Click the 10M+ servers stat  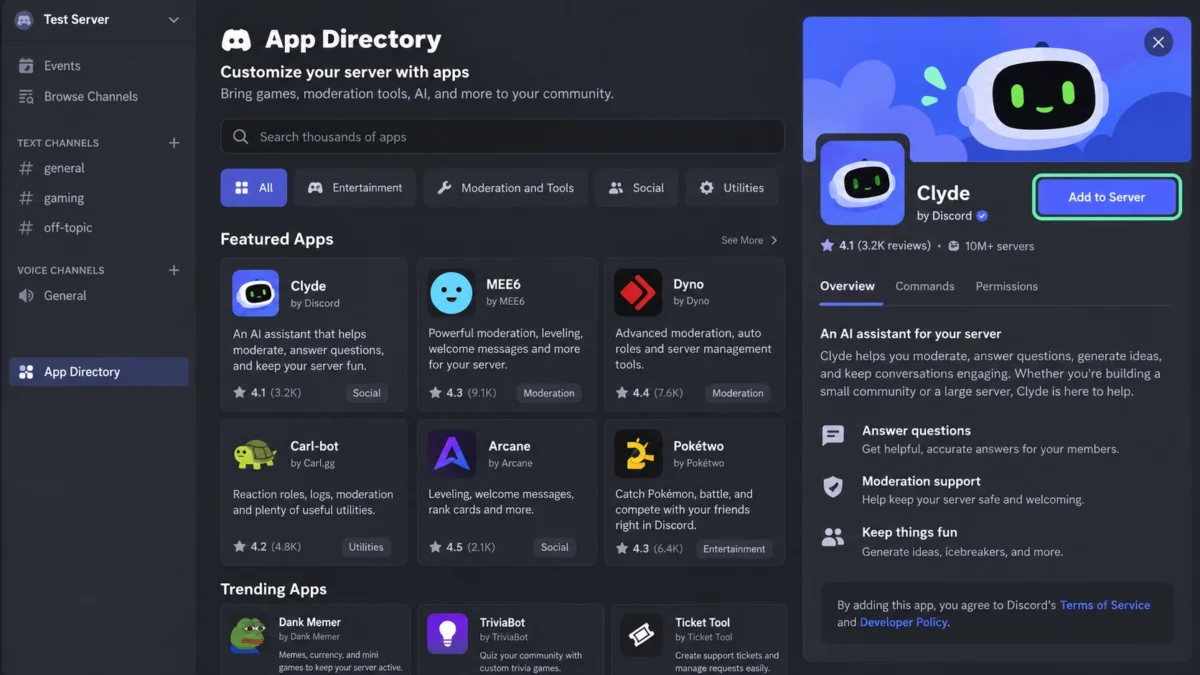[x=990, y=246]
